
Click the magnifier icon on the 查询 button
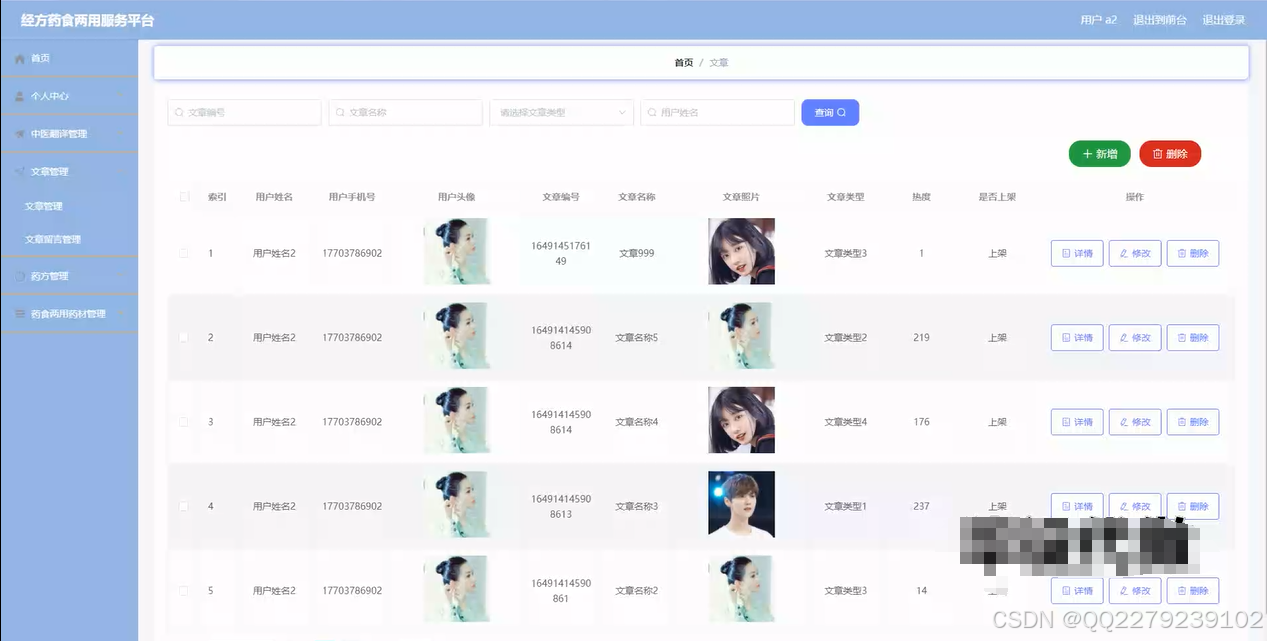point(843,112)
